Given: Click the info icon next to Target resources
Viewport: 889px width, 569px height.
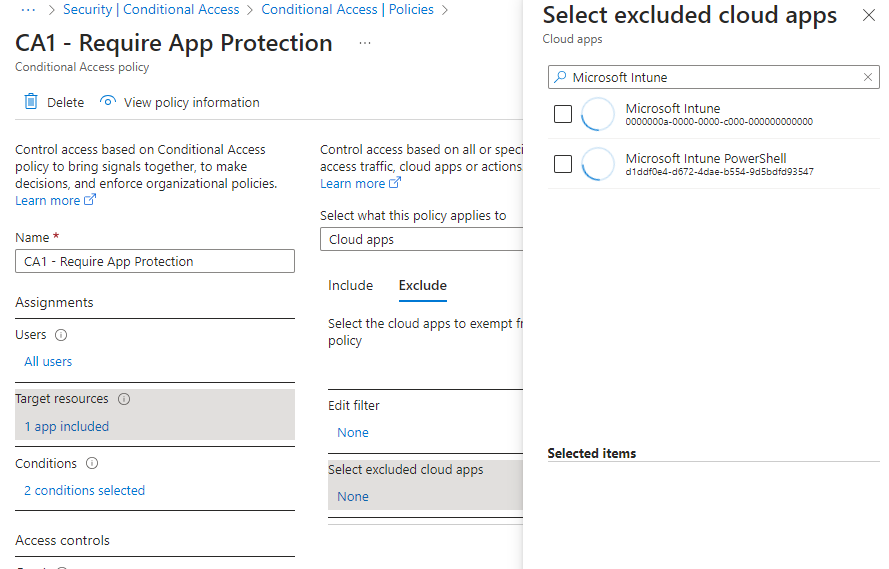Looking at the screenshot, I should [x=124, y=399].
